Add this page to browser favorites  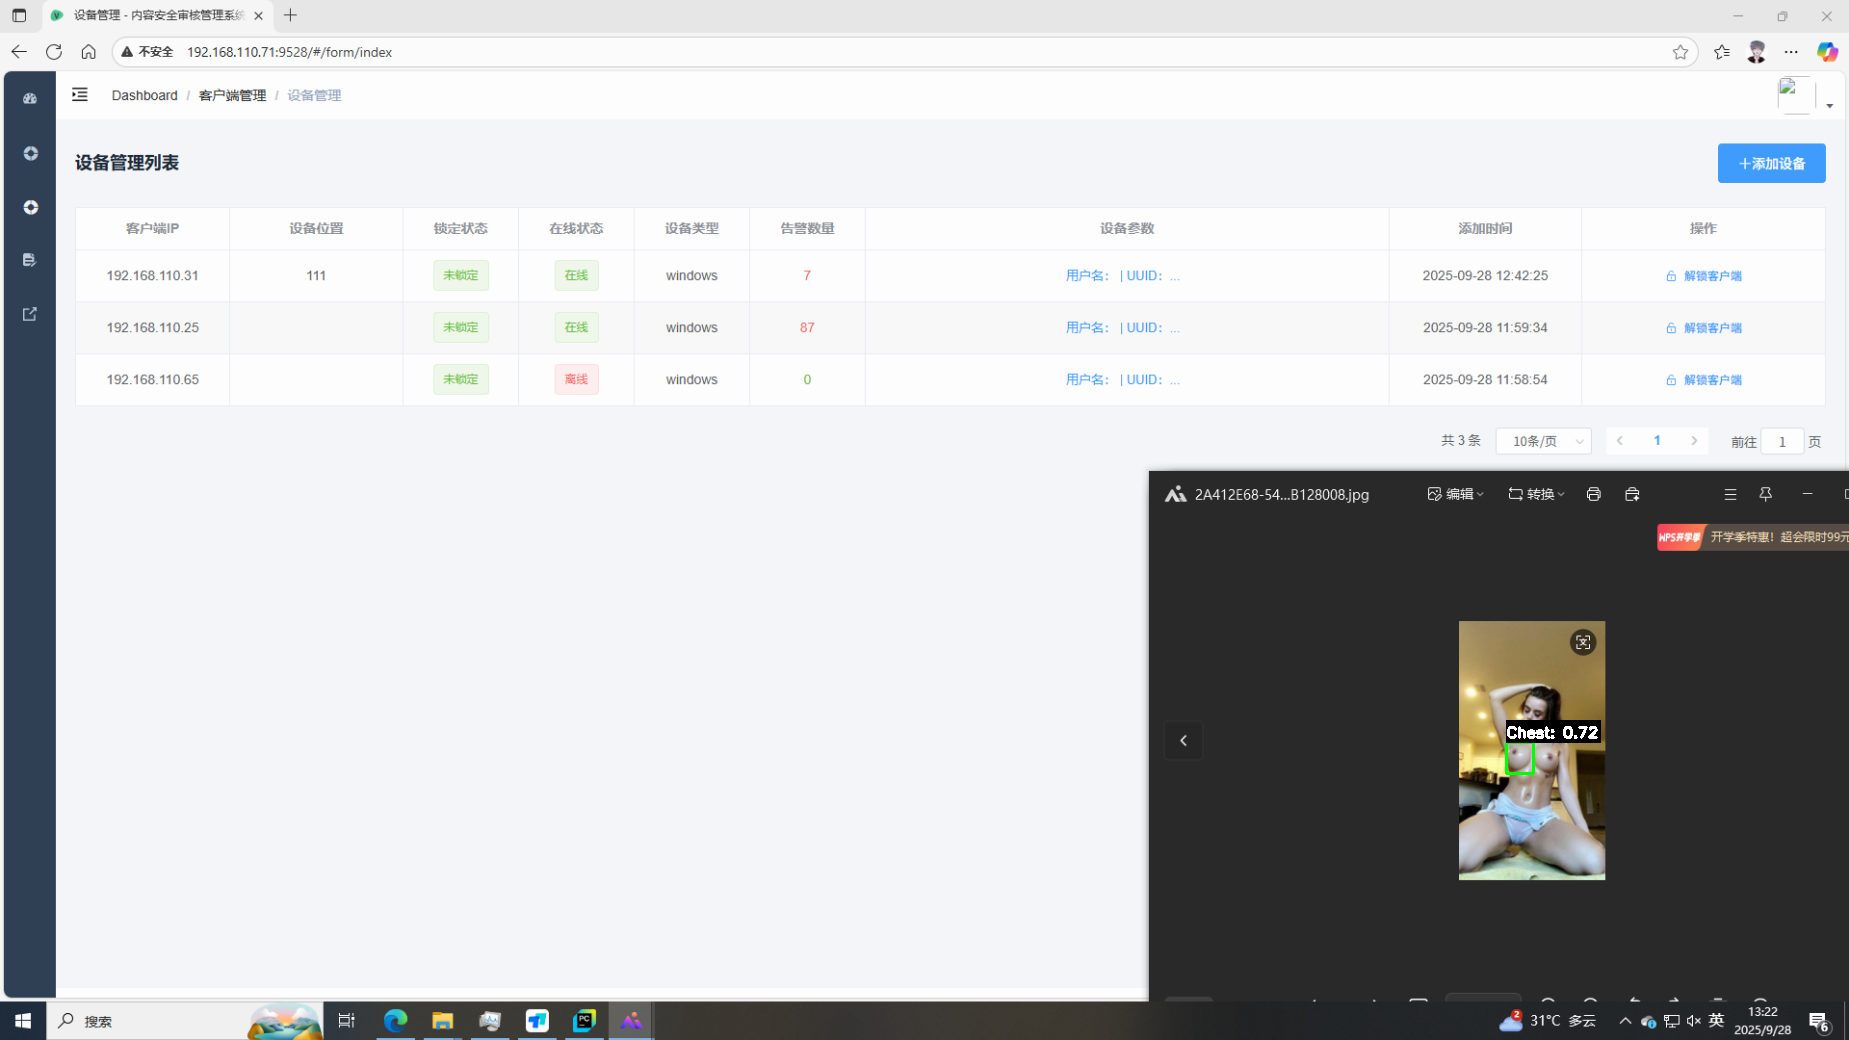[x=1680, y=52]
